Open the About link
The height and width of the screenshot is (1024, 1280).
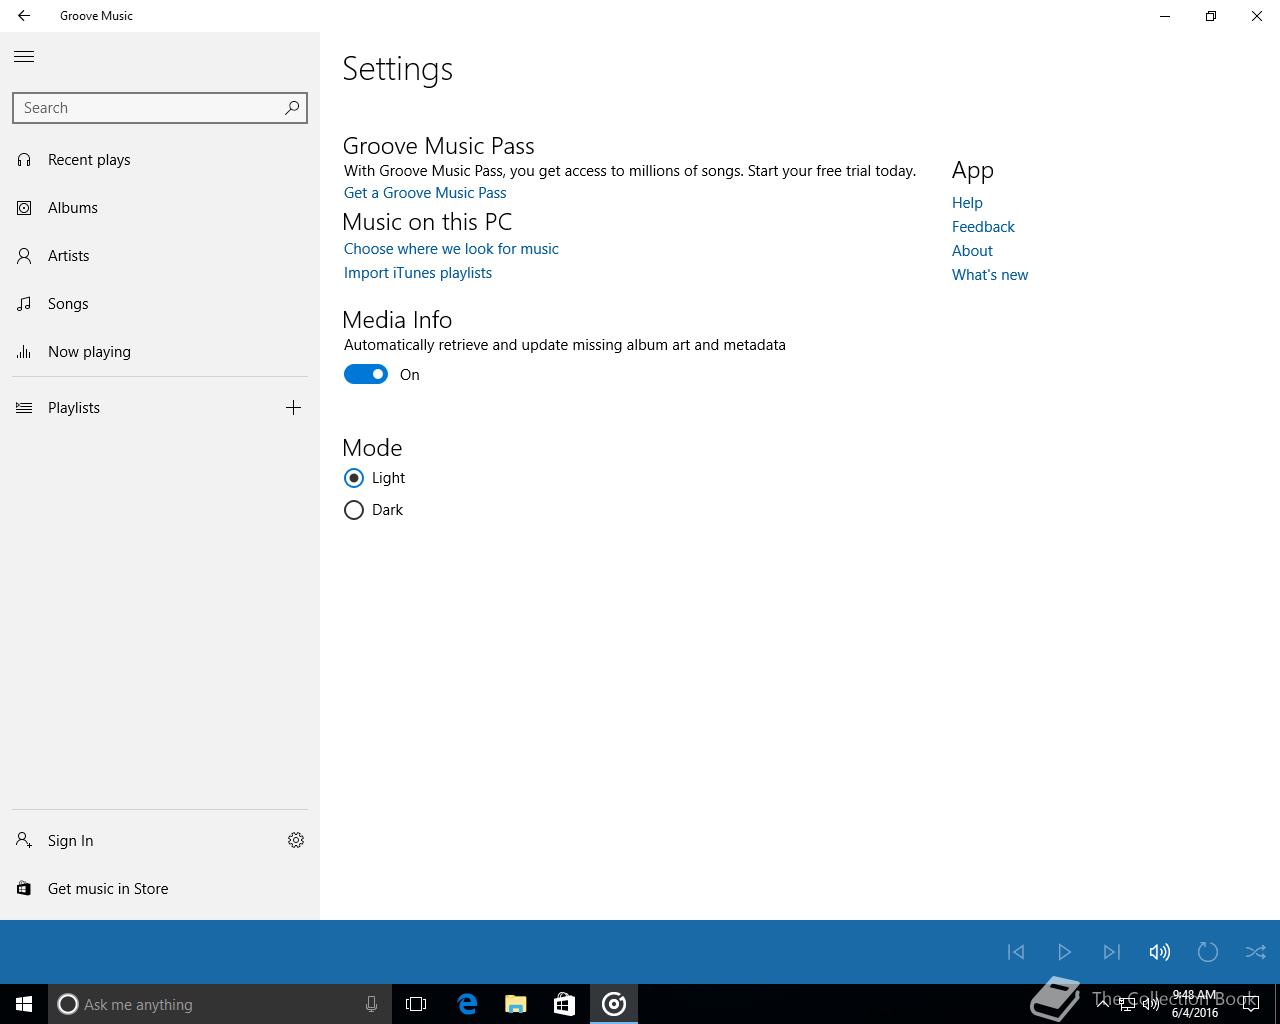[972, 251]
